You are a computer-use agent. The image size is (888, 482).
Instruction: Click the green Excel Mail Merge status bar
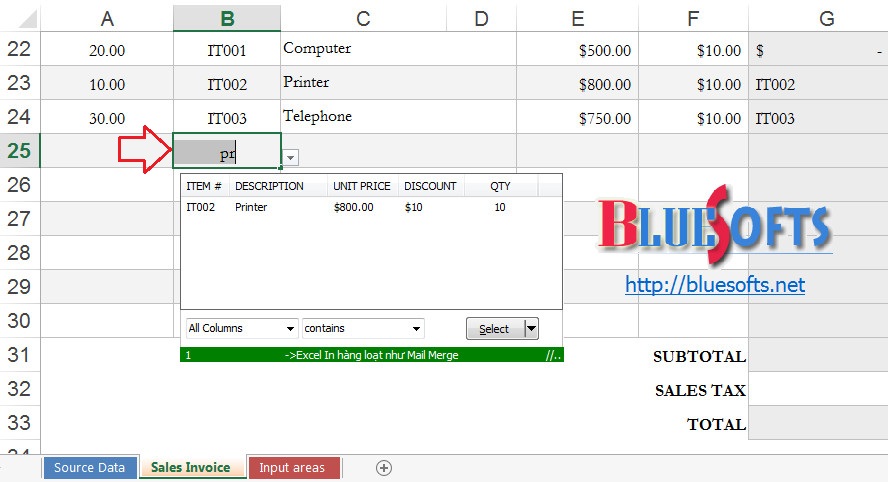372,355
